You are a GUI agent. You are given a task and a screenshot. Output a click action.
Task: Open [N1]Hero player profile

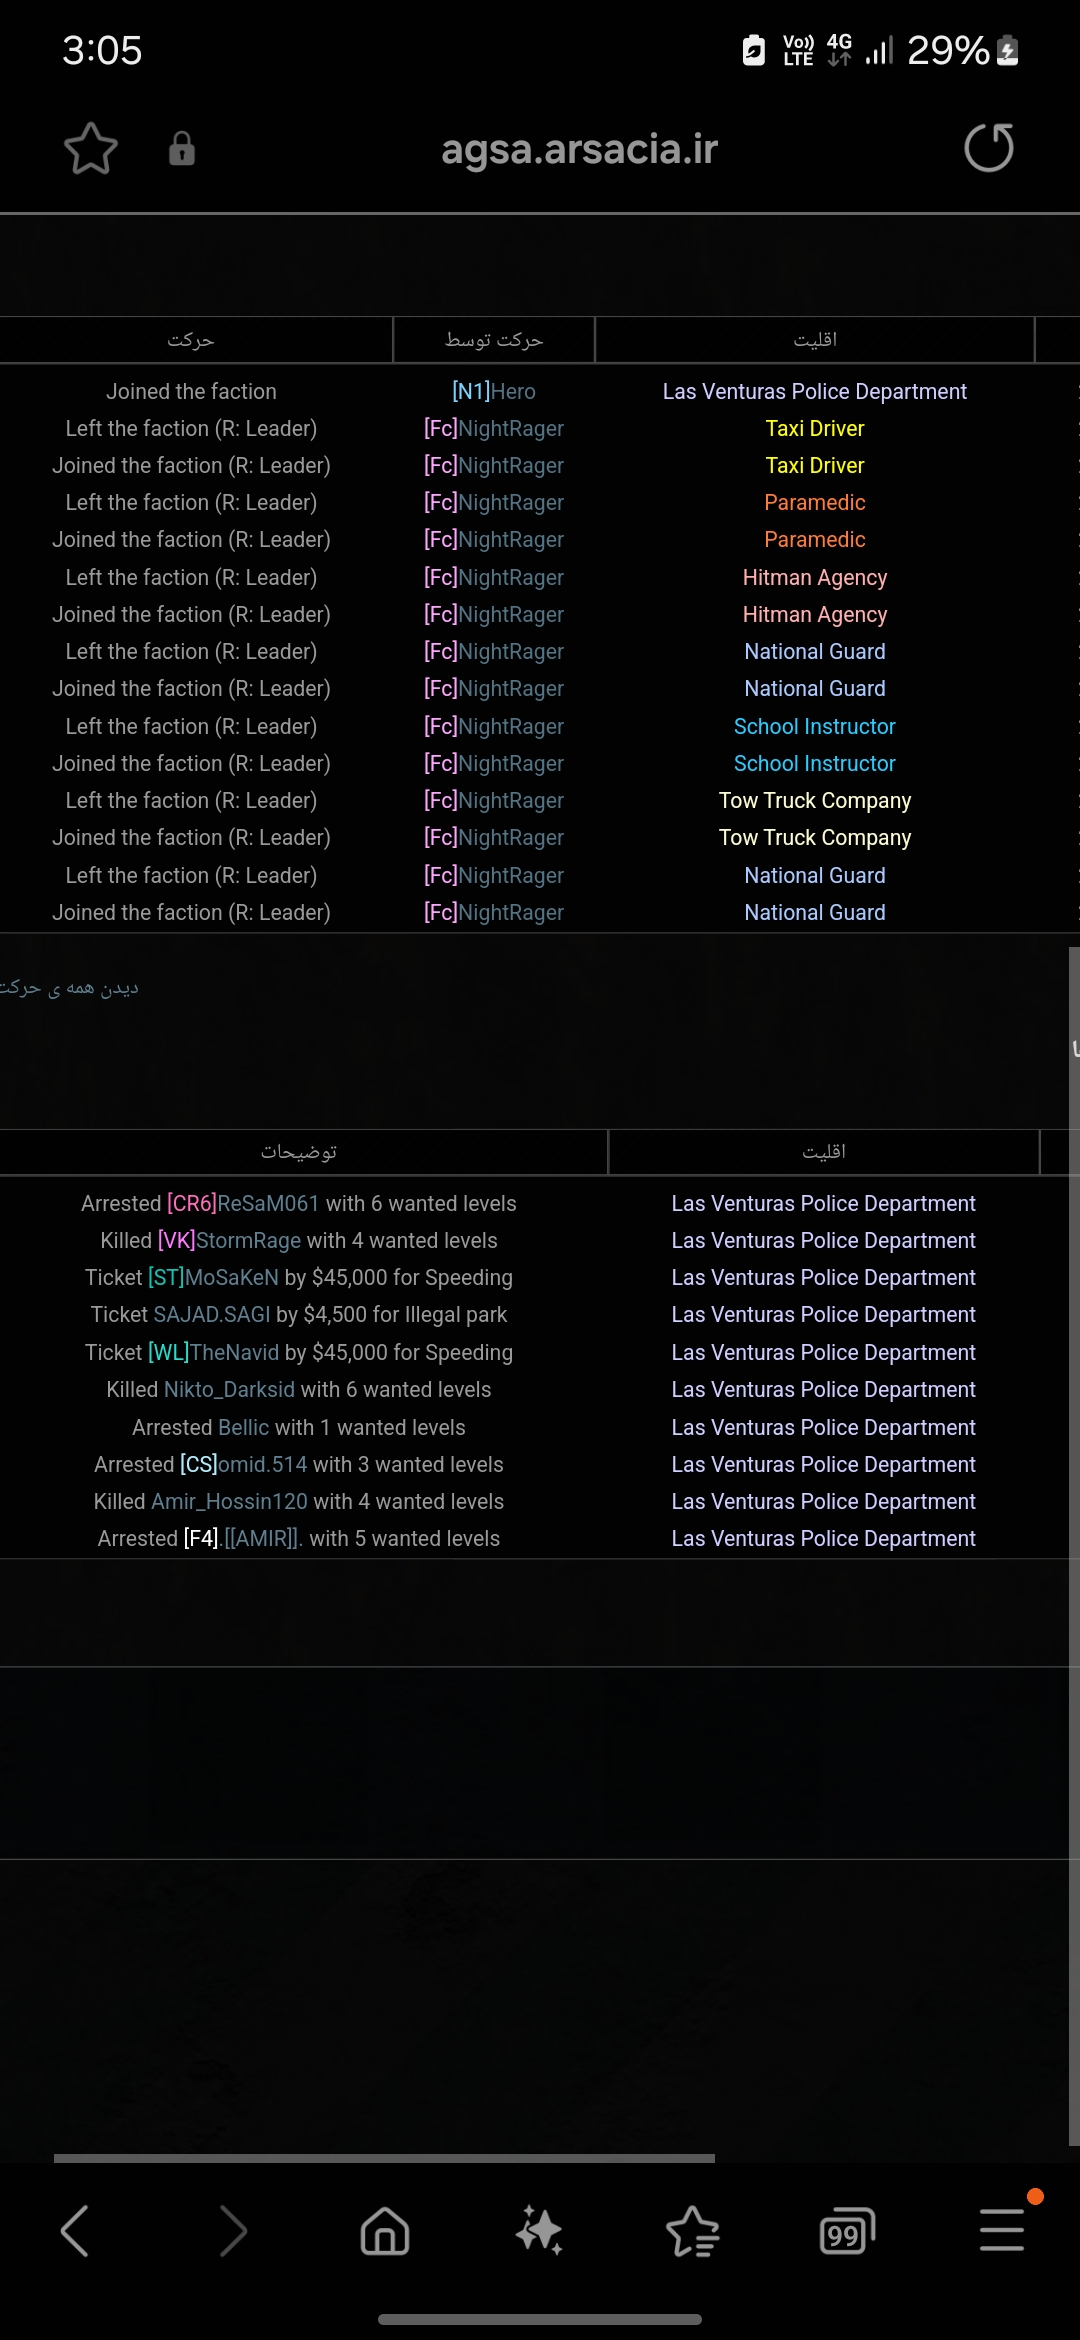[x=494, y=391]
